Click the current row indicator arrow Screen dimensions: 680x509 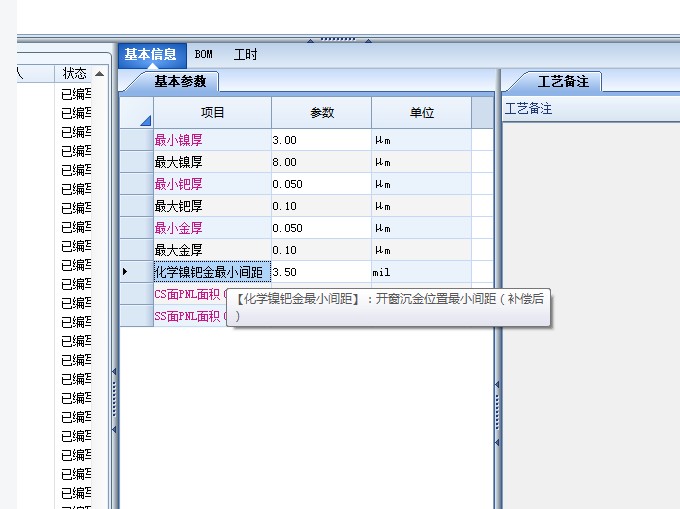click(125, 272)
